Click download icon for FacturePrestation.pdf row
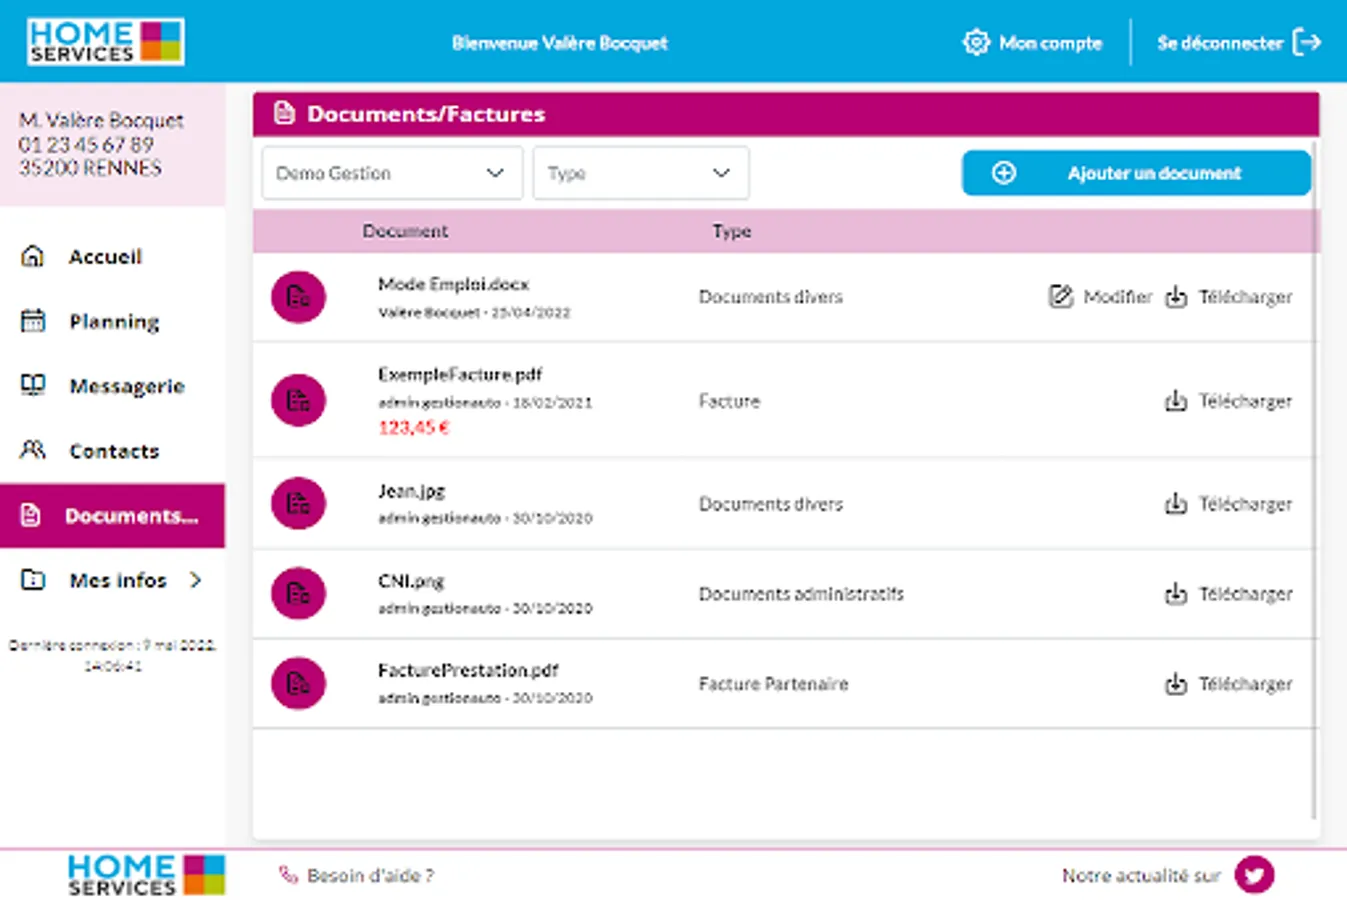This screenshot has width=1347, height=900. coord(1176,684)
